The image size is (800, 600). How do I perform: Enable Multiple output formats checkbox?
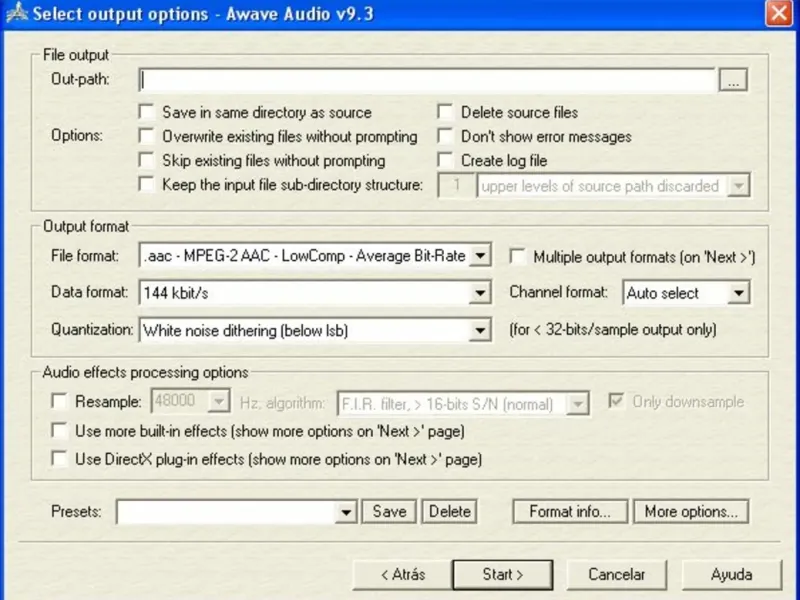click(x=518, y=256)
